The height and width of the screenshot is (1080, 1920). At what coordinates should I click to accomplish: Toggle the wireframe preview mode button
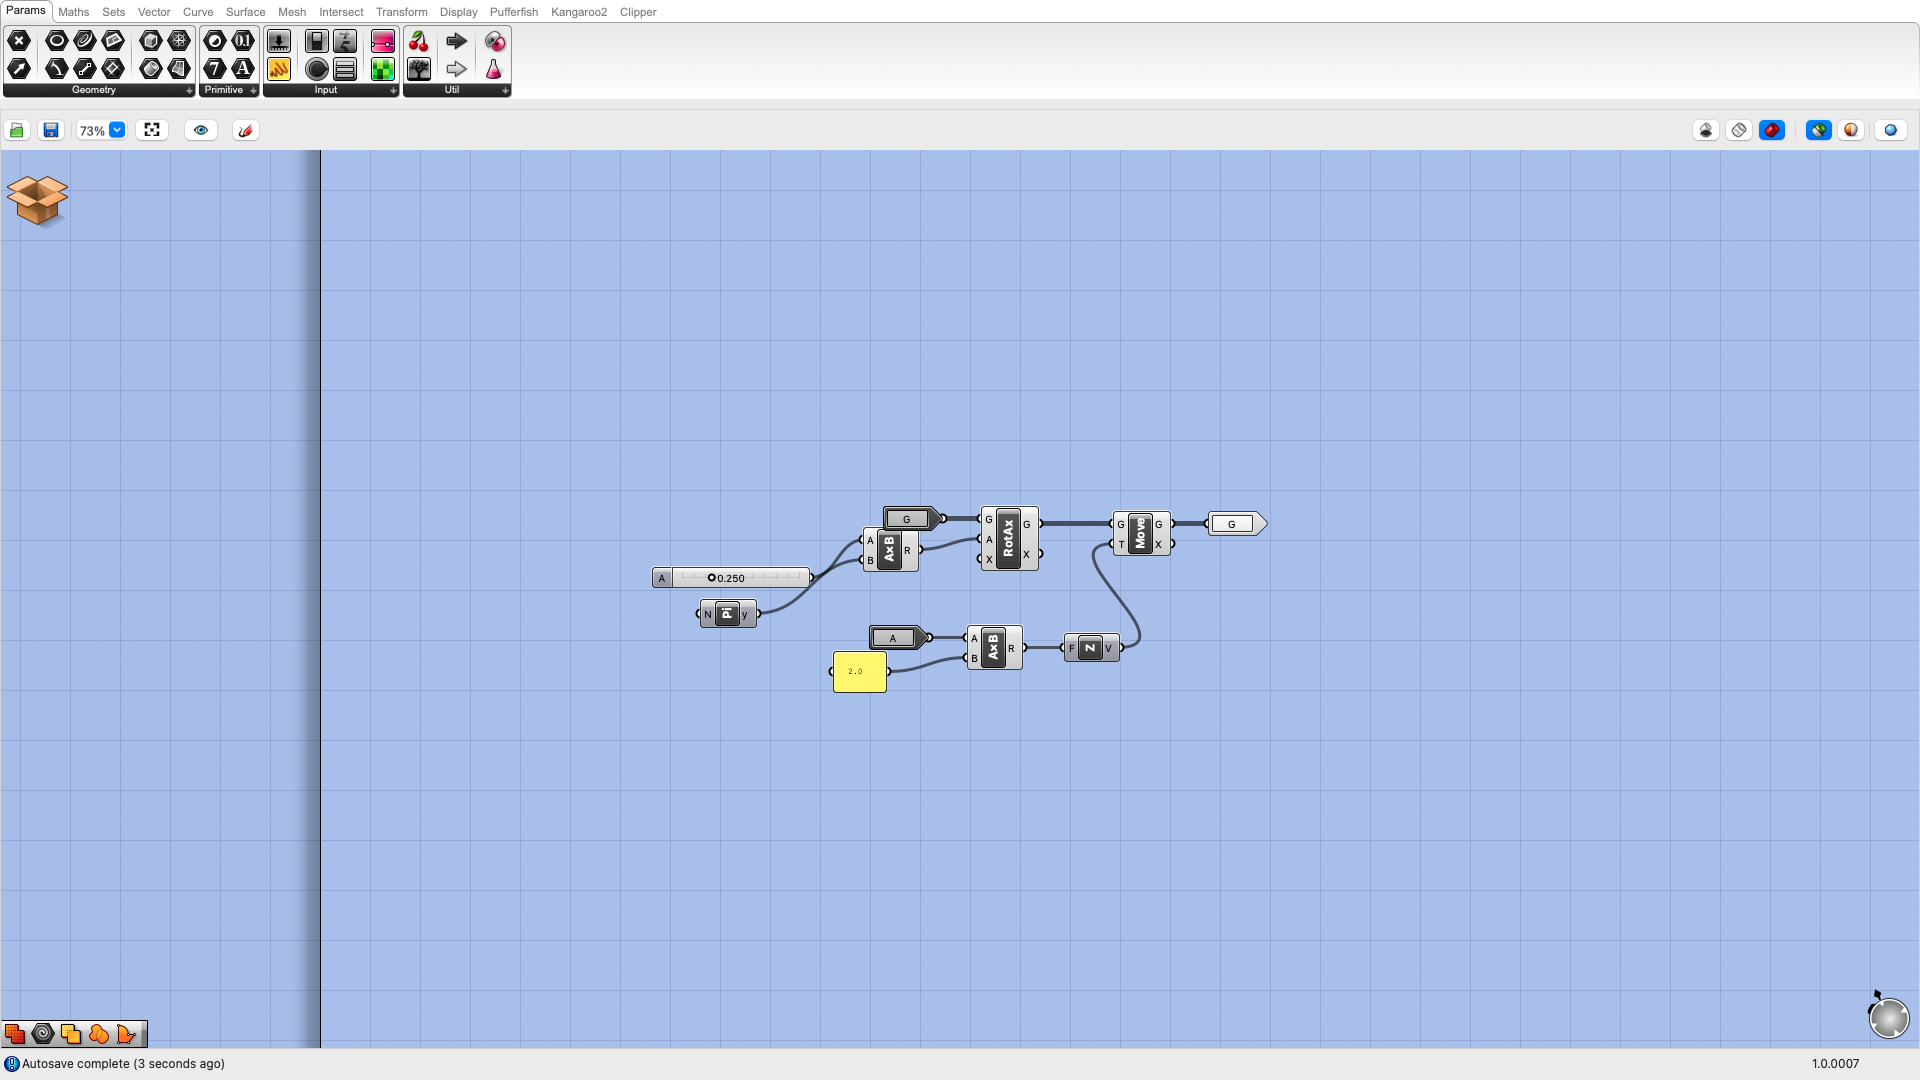[1739, 130]
